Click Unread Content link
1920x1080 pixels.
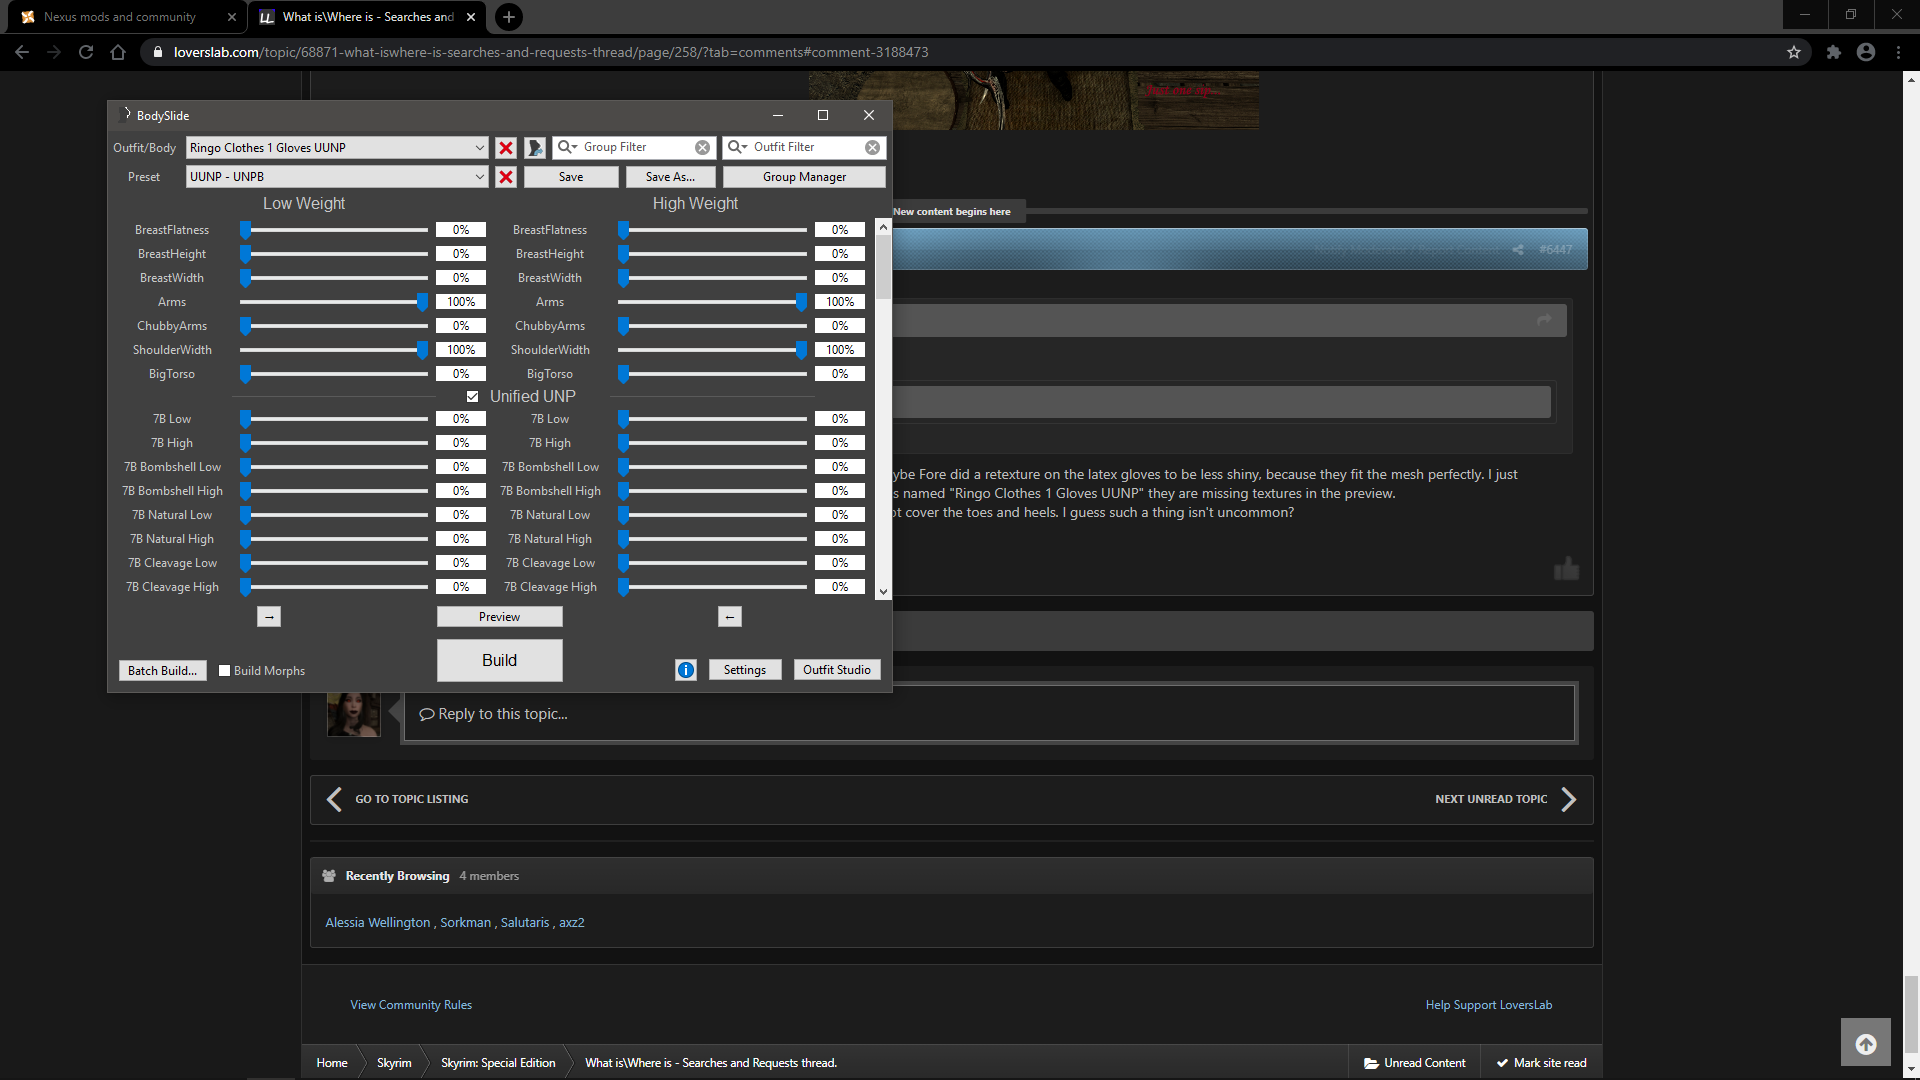pos(1415,1063)
